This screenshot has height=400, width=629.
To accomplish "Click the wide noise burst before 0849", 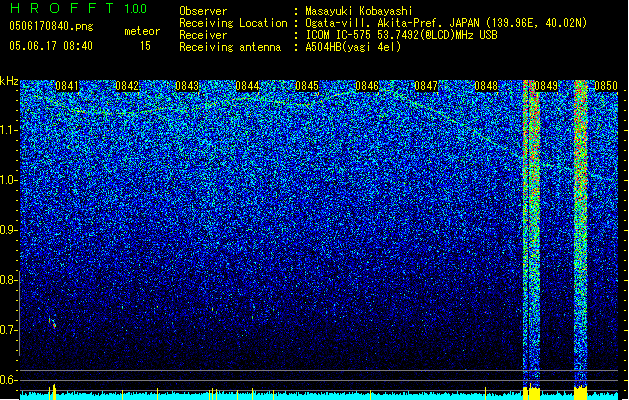I will click(x=532, y=233).
